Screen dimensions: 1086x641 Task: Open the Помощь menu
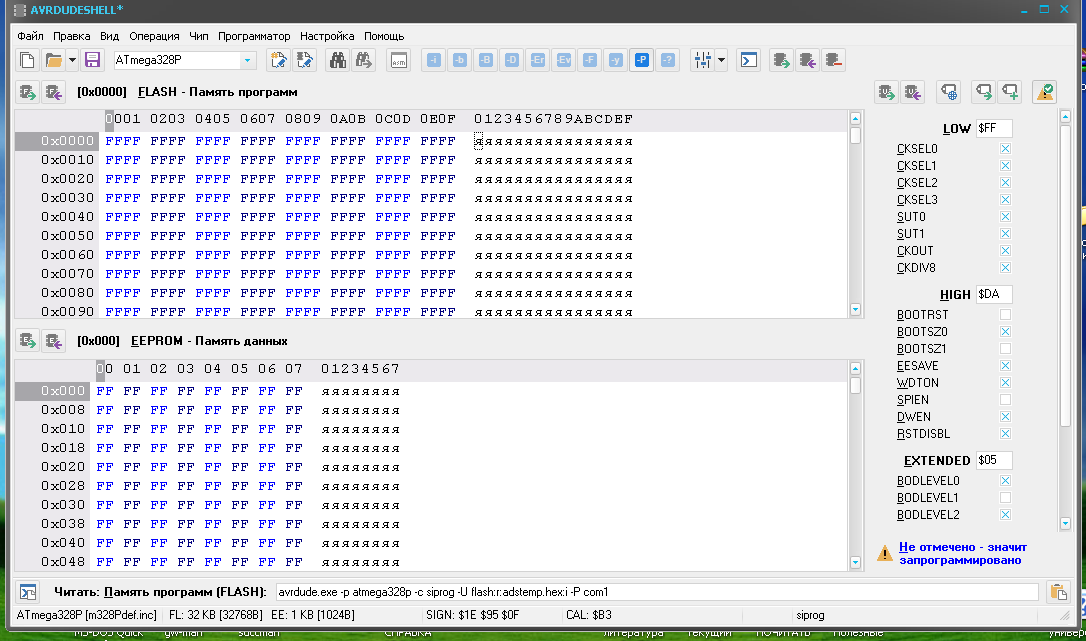(x=384, y=36)
